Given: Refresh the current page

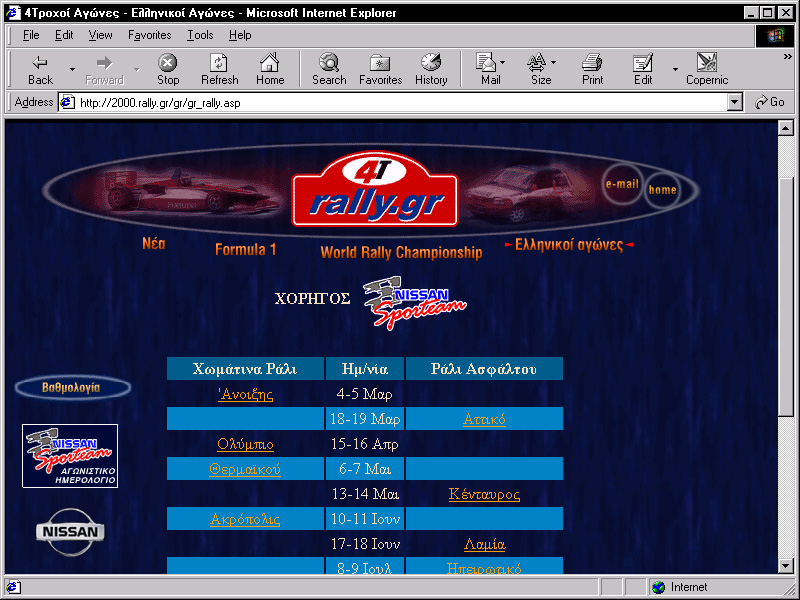Looking at the screenshot, I should pos(219,69).
